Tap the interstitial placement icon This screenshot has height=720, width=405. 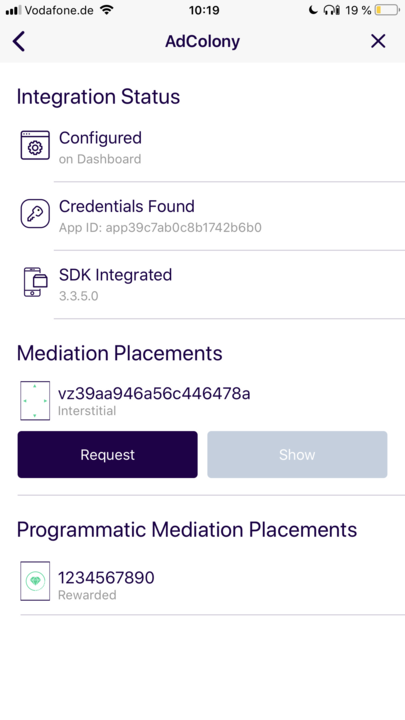[x=35, y=400]
